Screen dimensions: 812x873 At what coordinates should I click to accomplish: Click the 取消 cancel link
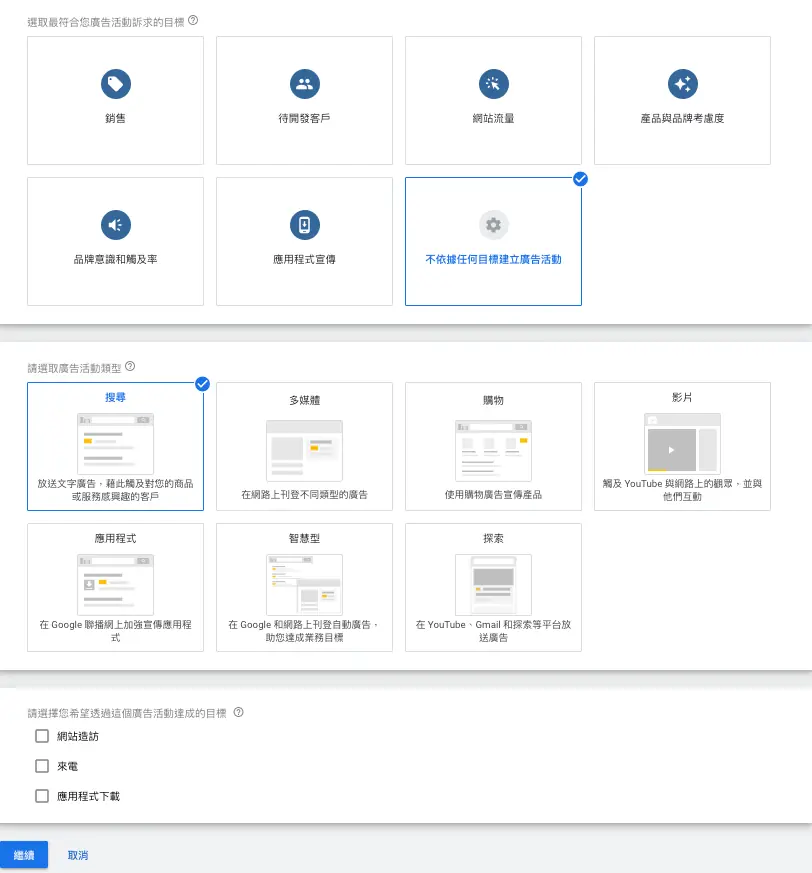[x=78, y=855]
